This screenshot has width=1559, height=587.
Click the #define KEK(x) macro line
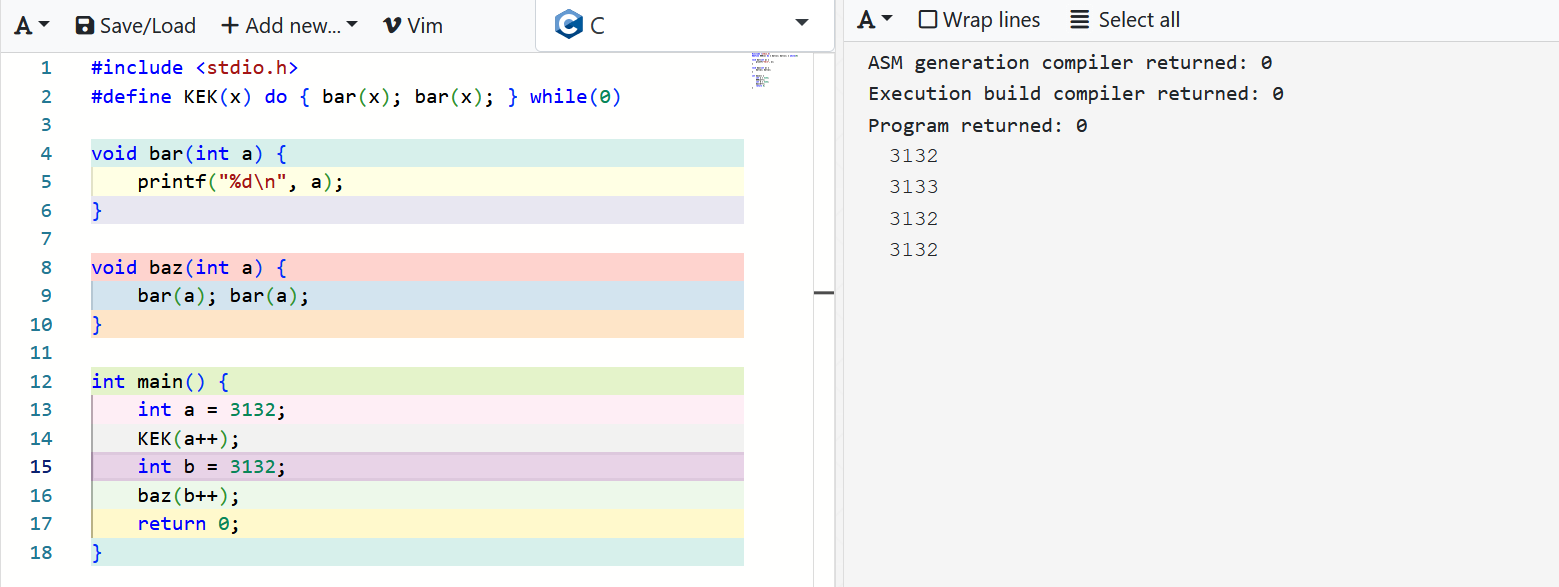click(x=356, y=97)
